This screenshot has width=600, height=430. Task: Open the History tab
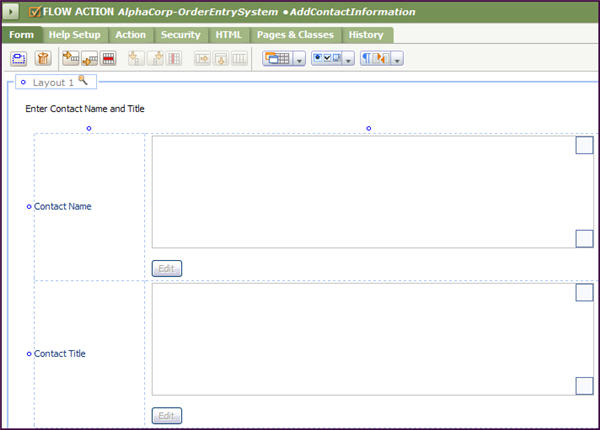(366, 35)
